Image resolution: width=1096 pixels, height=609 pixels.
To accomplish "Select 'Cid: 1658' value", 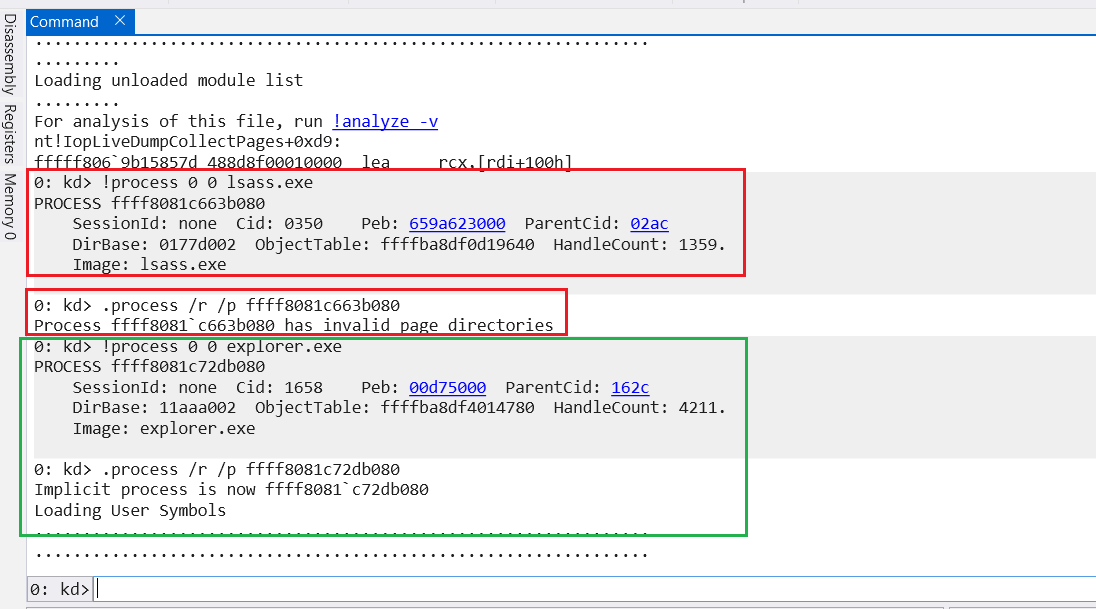I will click(280, 387).
